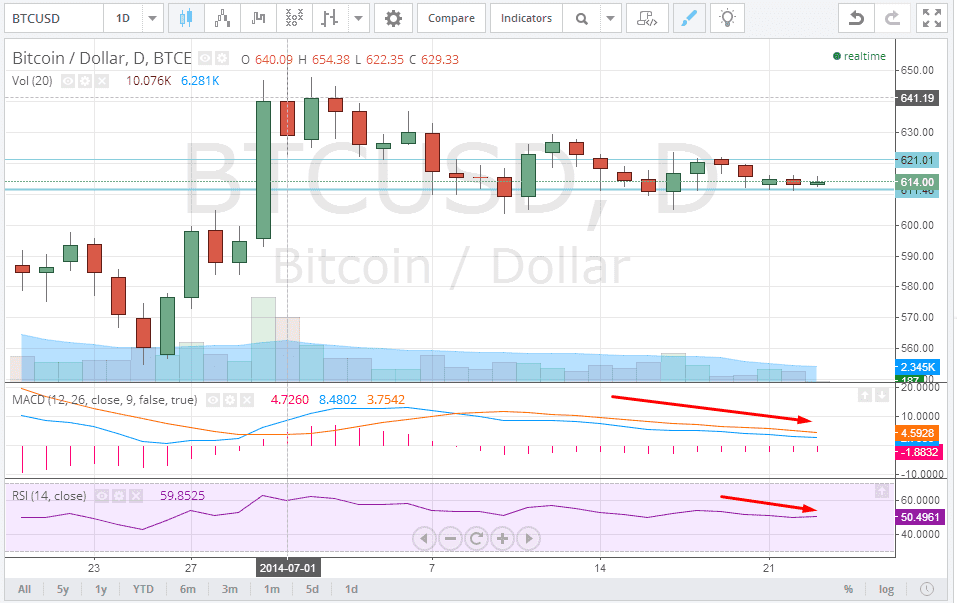Expand the chart style dropdown arrow

tap(359, 18)
